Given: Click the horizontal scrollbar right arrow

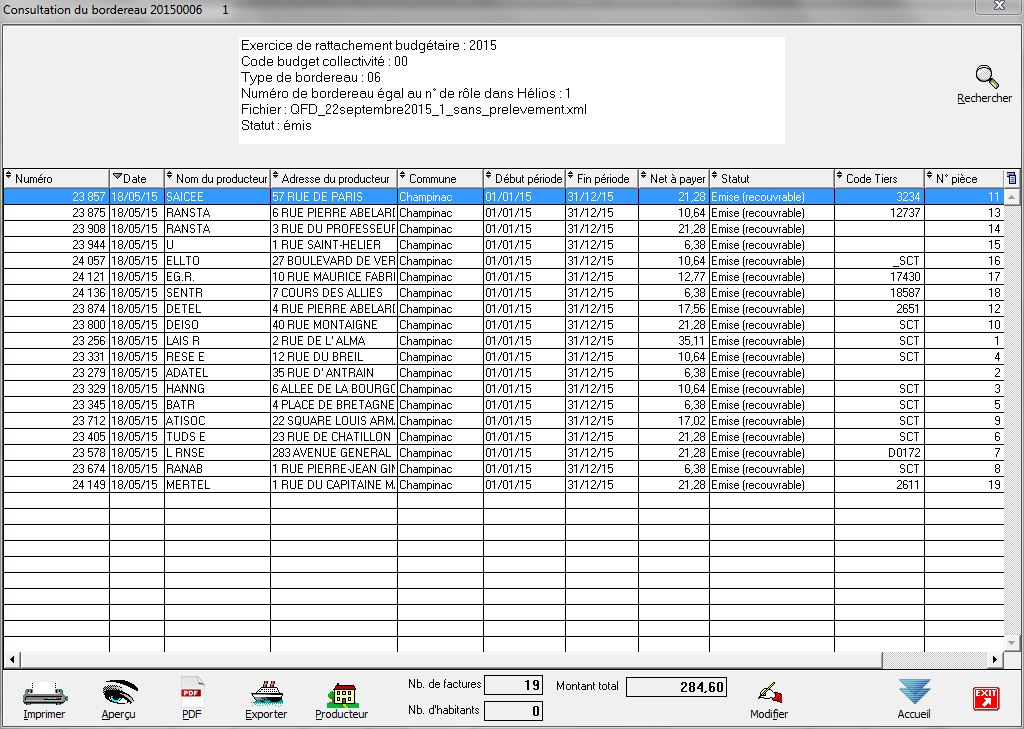Looking at the screenshot, I should tap(994, 660).
